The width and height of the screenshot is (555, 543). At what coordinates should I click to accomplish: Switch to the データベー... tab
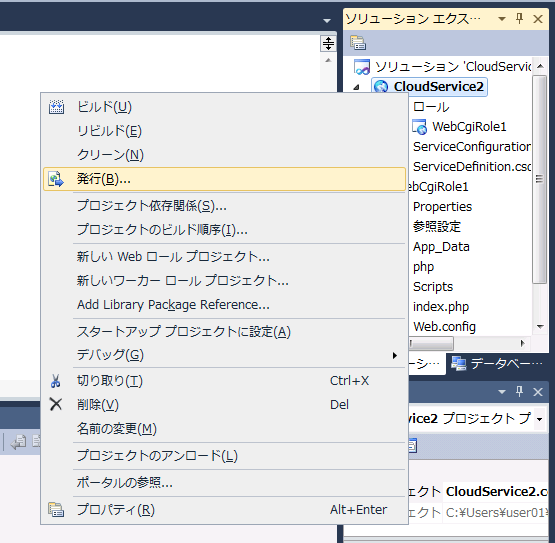pos(497,364)
